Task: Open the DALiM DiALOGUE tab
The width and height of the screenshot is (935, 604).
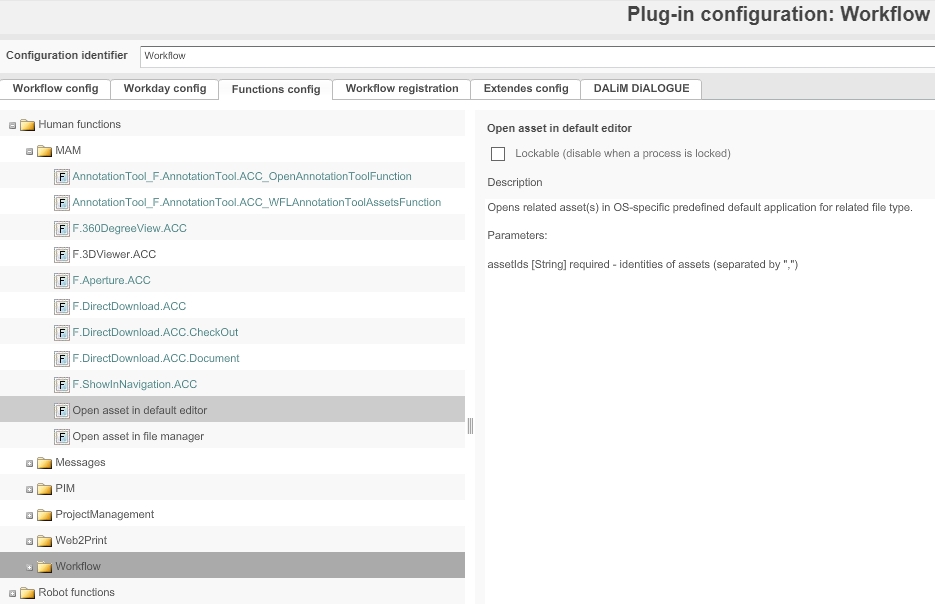Action: point(641,88)
